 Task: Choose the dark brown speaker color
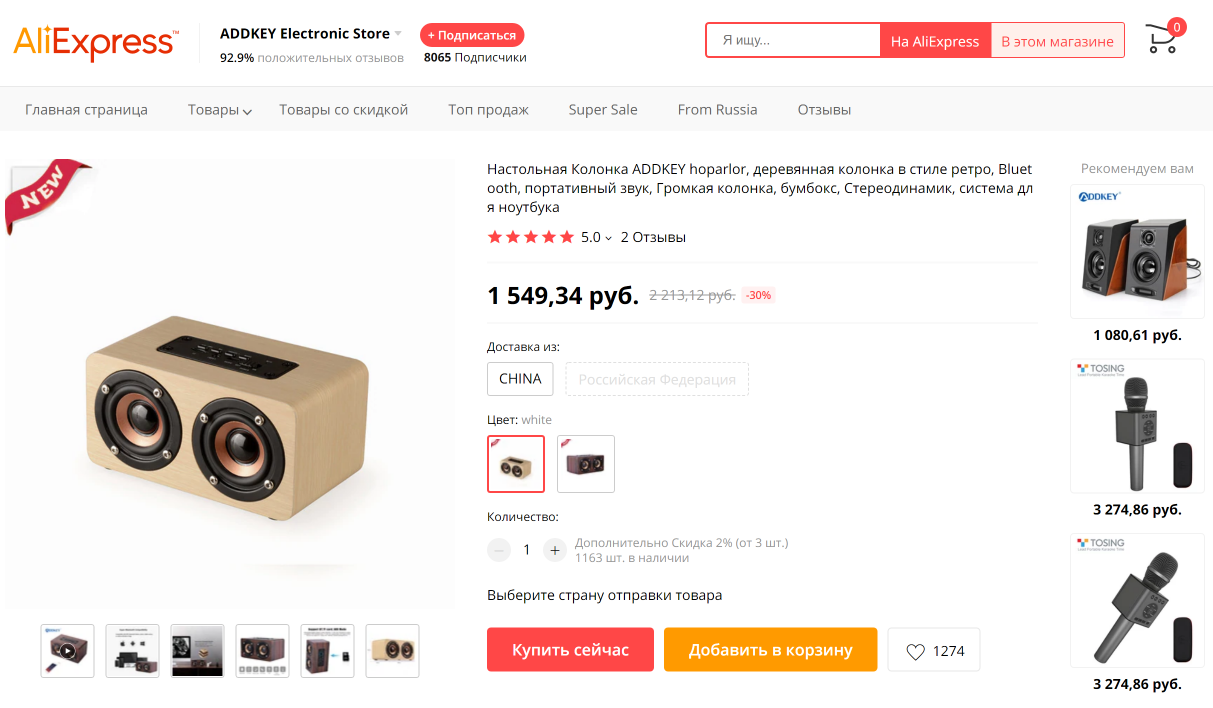coord(586,464)
